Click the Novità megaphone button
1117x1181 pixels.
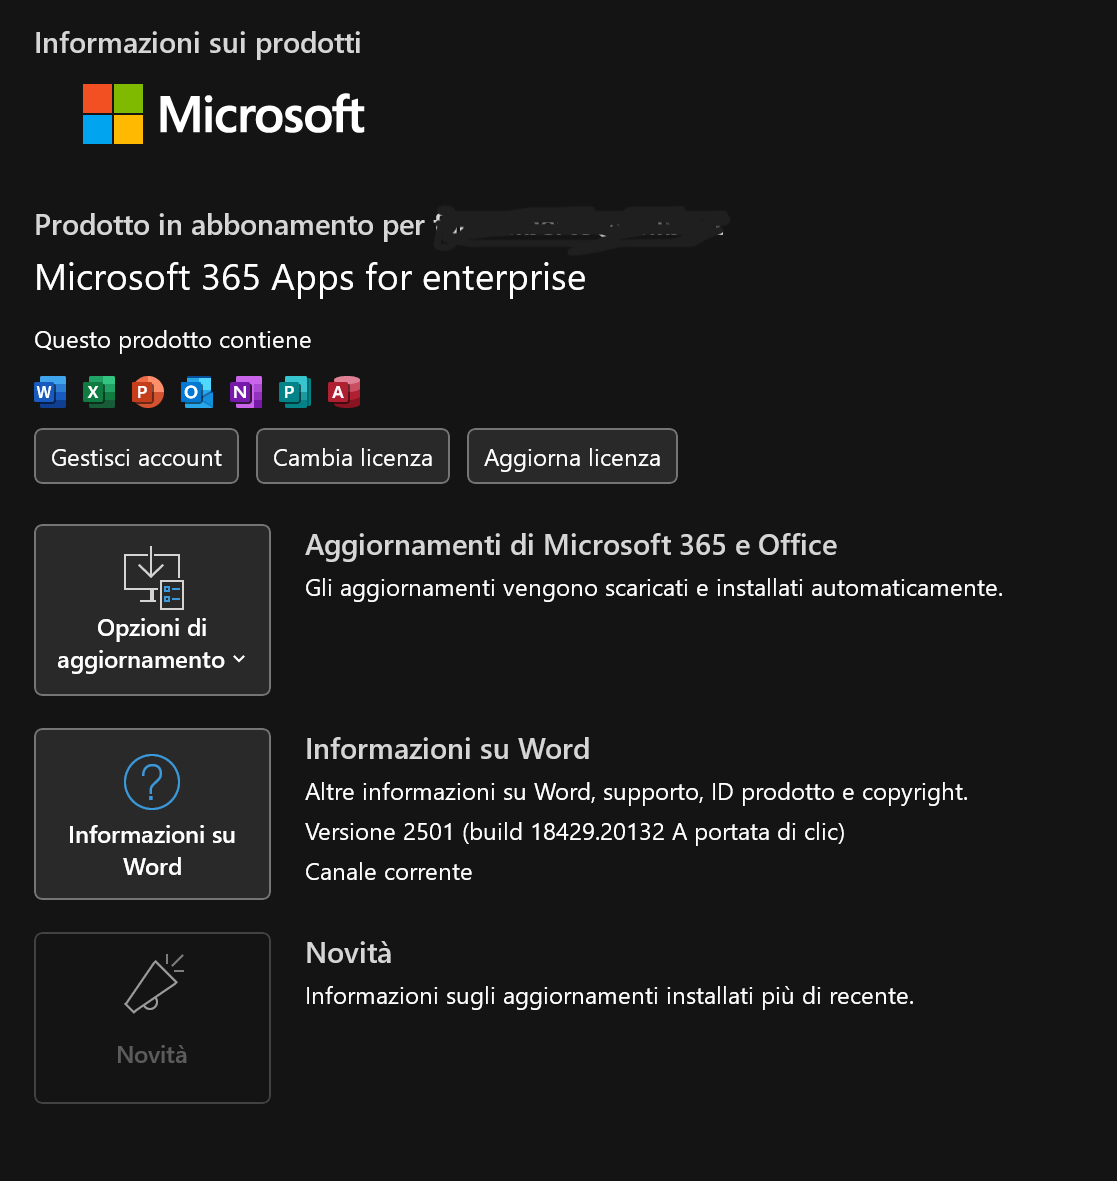click(x=152, y=1018)
